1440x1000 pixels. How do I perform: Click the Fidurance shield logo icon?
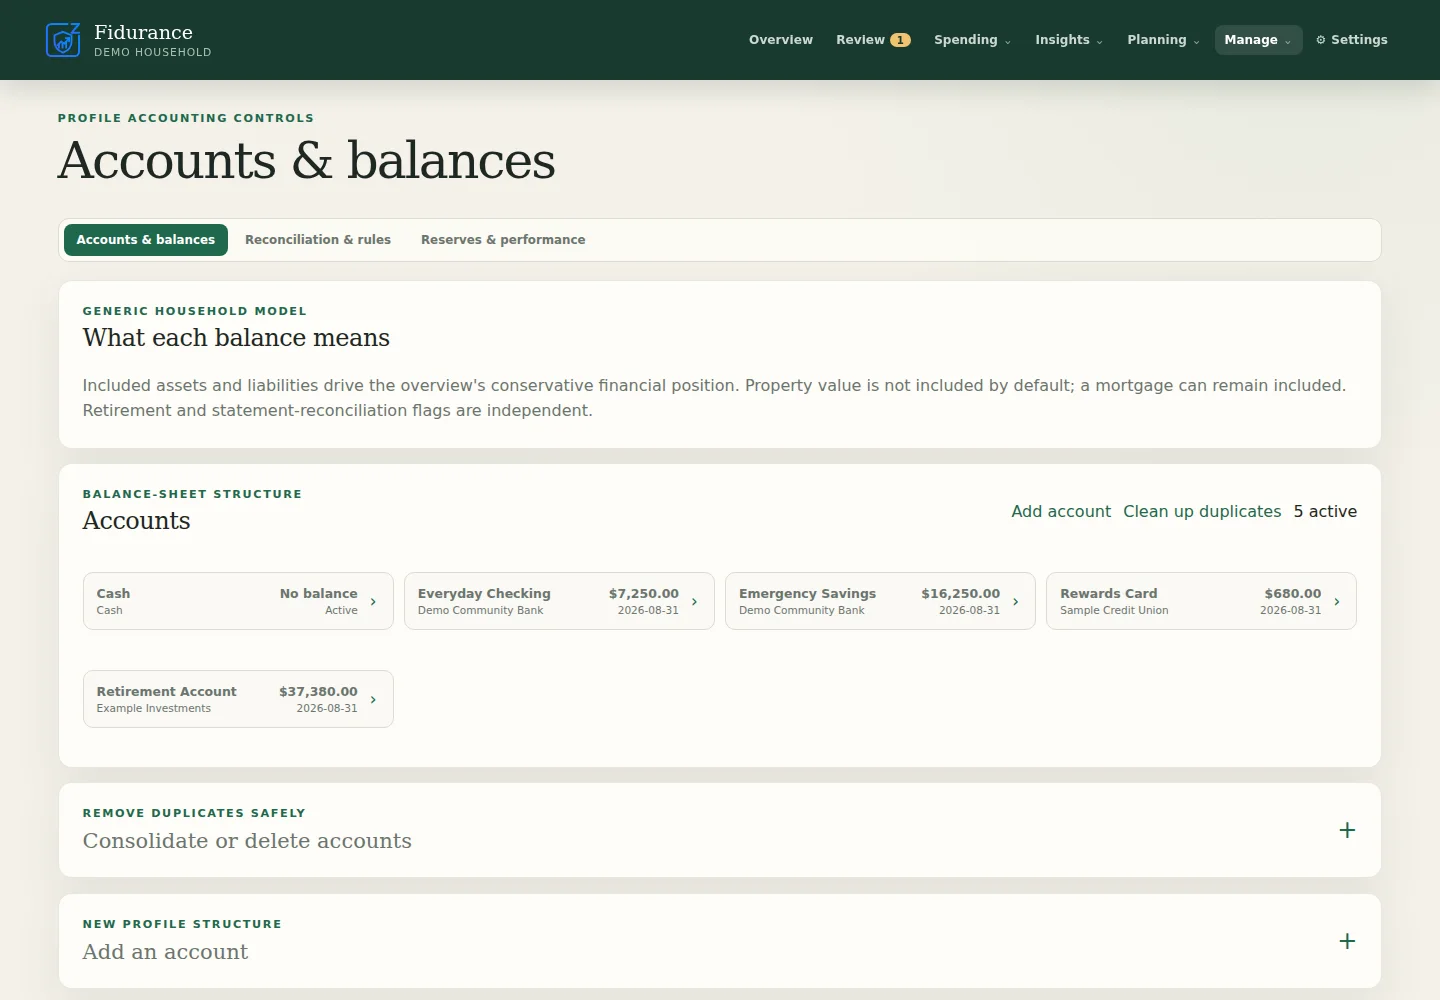[x=63, y=40]
